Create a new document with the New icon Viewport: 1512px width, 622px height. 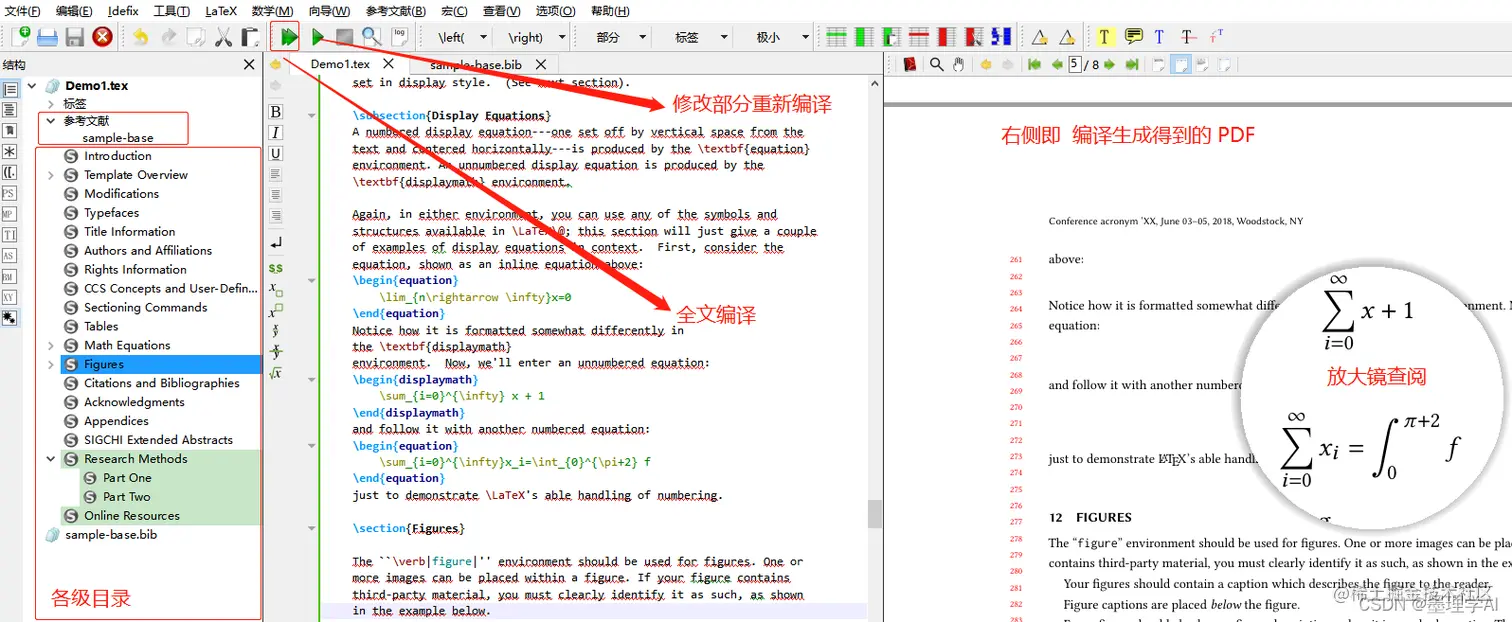tap(20, 37)
